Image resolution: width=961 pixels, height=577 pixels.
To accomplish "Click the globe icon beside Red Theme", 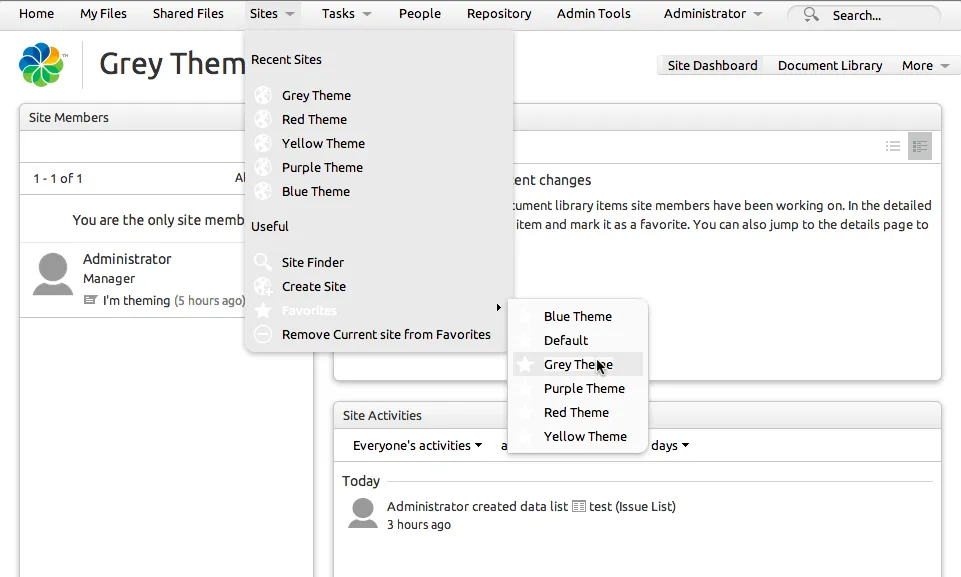I will pos(263,119).
